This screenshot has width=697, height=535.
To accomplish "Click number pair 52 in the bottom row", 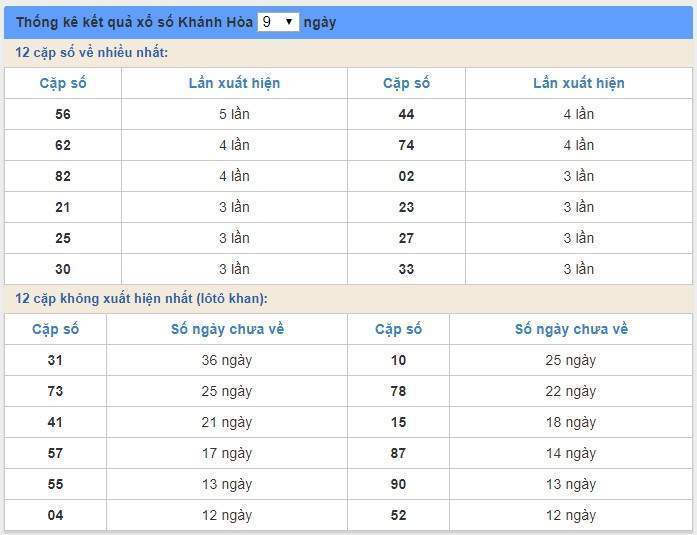I will pos(398,515).
